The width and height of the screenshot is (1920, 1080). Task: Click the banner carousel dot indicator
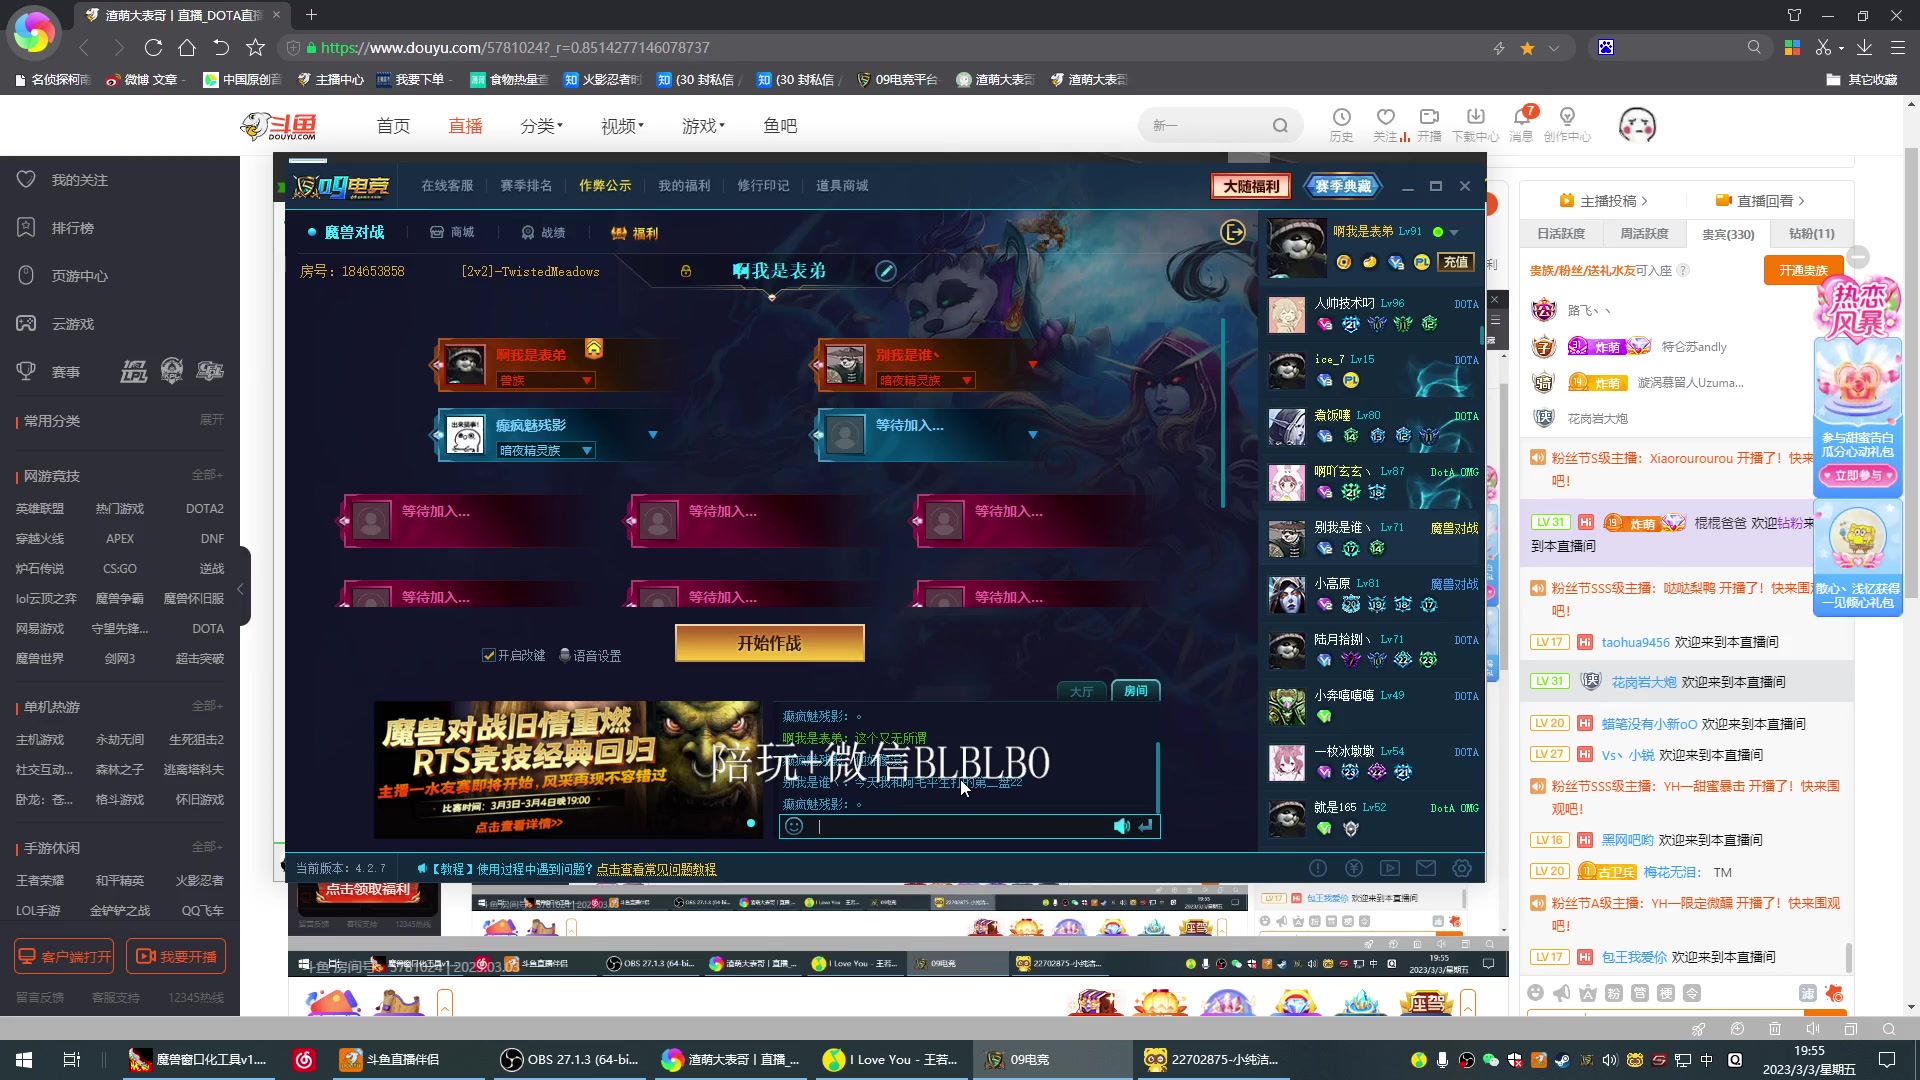coord(751,823)
